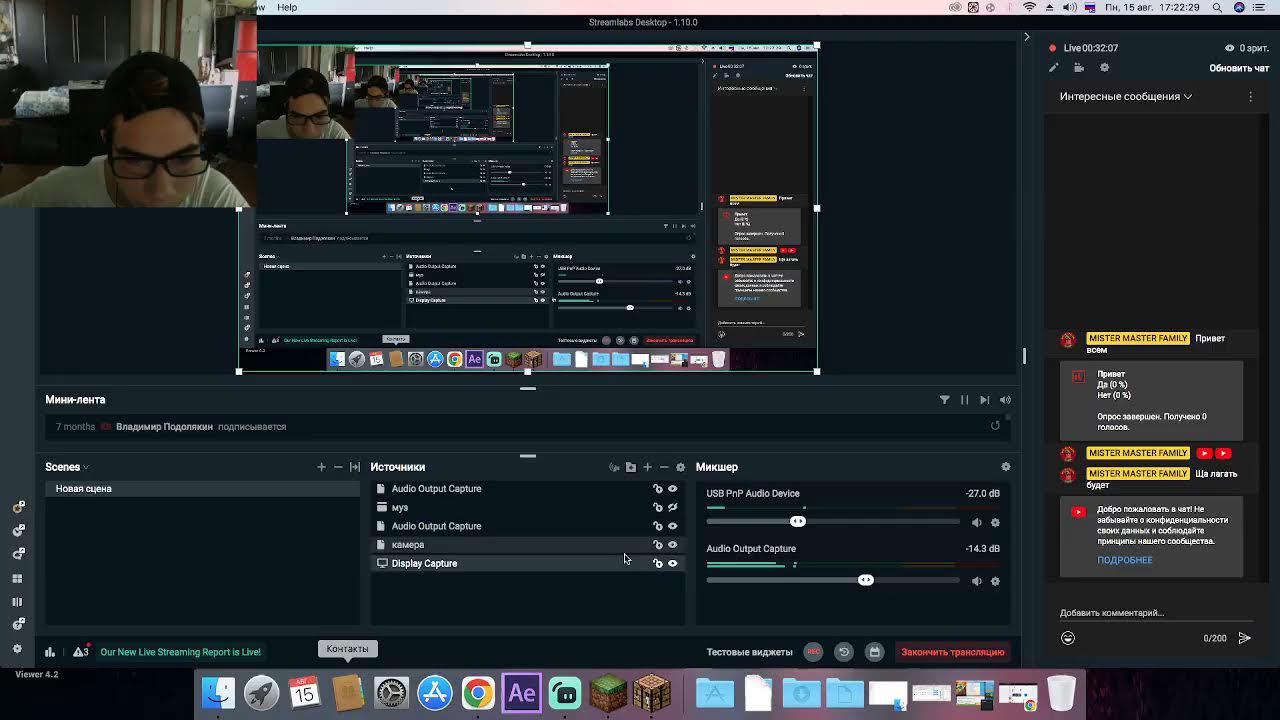Open performance stats icon in footer
The height and width of the screenshot is (720, 1280).
click(49, 652)
